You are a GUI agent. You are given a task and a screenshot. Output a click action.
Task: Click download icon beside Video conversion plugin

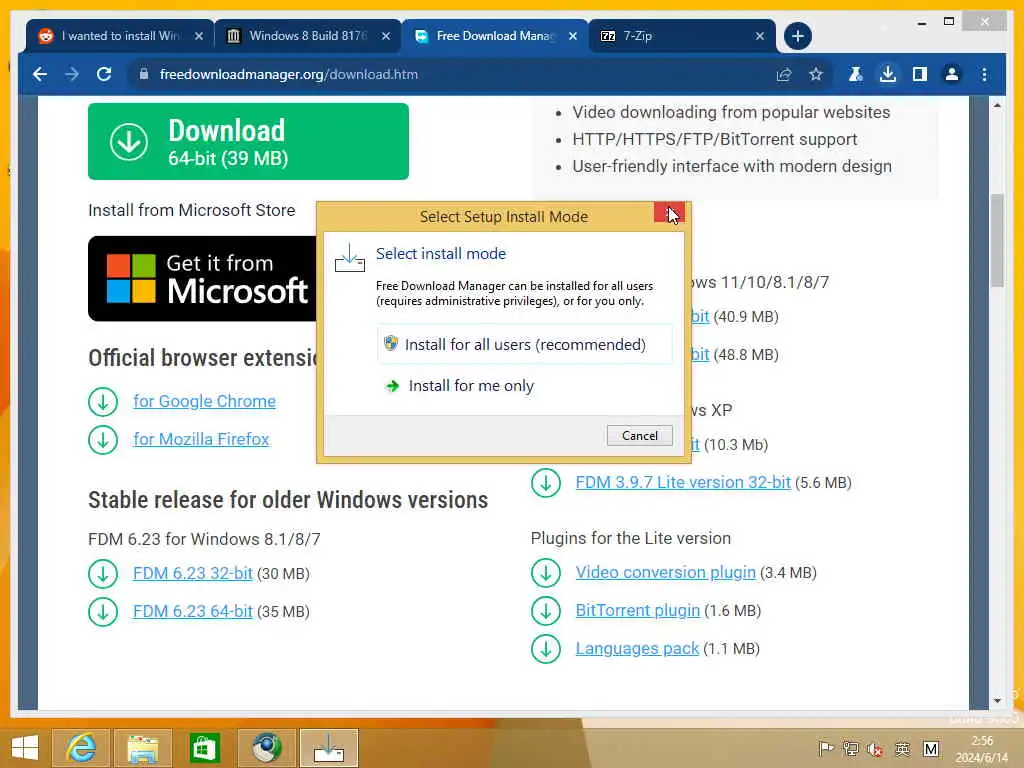tap(546, 573)
